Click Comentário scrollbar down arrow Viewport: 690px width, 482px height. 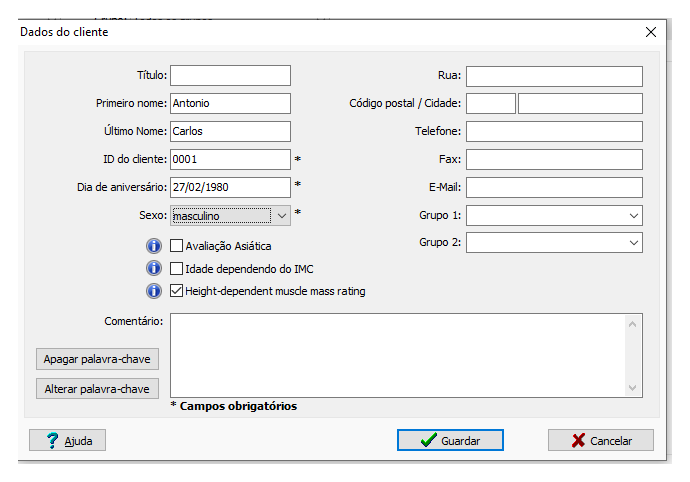(633, 388)
